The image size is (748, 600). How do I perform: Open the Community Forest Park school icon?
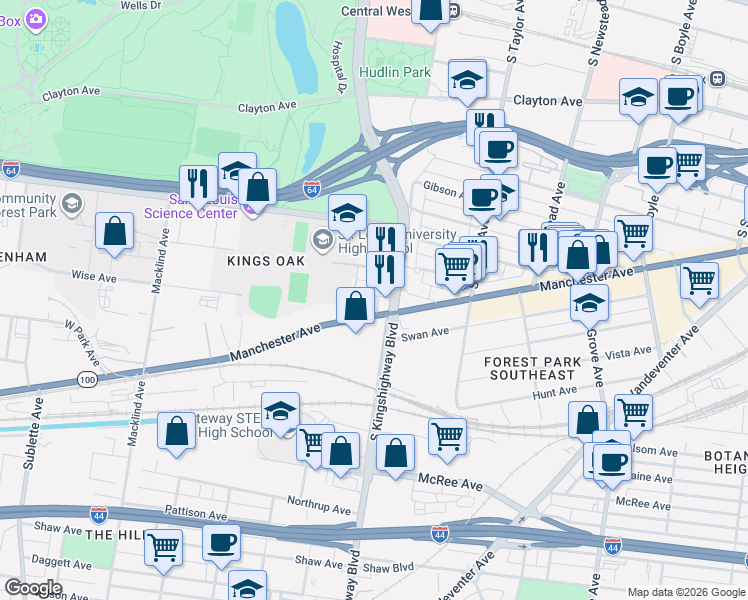tap(72, 204)
